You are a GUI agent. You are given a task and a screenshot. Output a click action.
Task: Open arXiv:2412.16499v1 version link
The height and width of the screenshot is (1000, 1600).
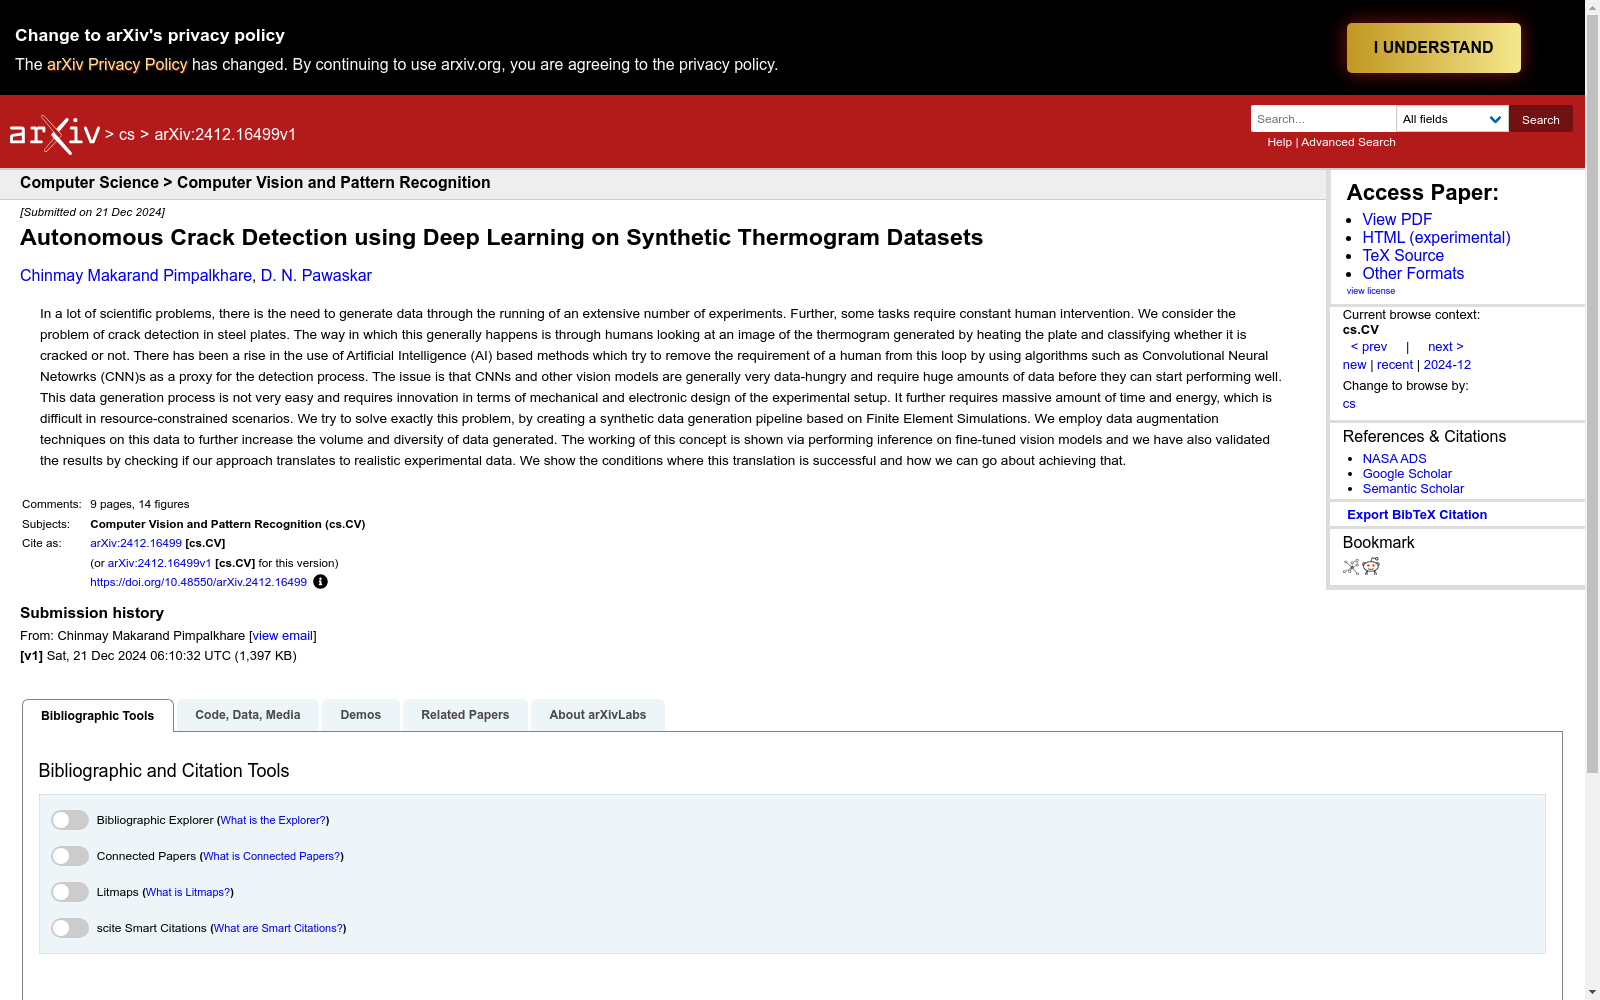point(159,563)
